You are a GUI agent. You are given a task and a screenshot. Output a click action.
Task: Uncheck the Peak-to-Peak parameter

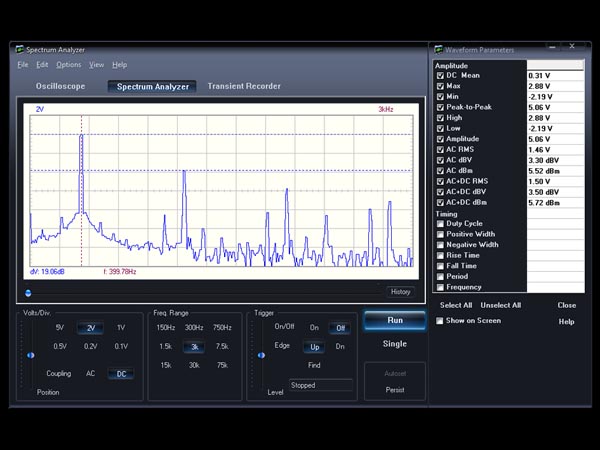[440, 107]
